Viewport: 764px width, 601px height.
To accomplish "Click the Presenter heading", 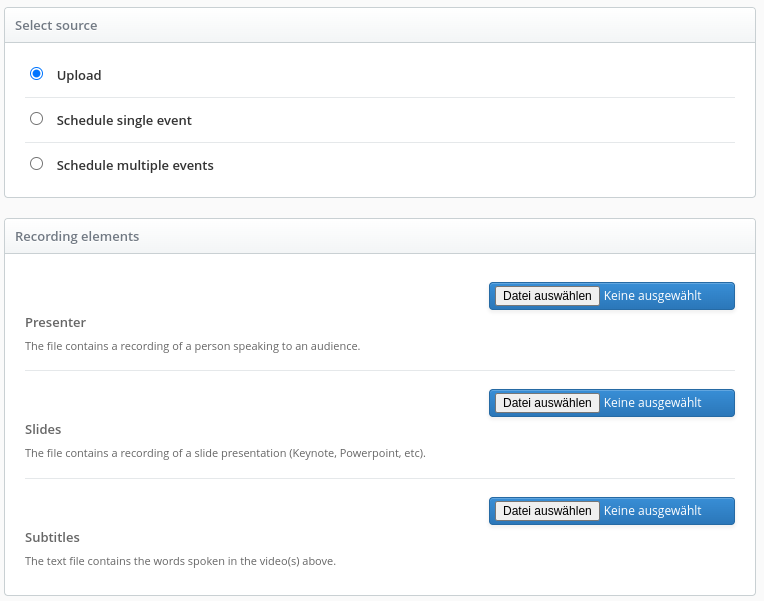I will (55, 322).
